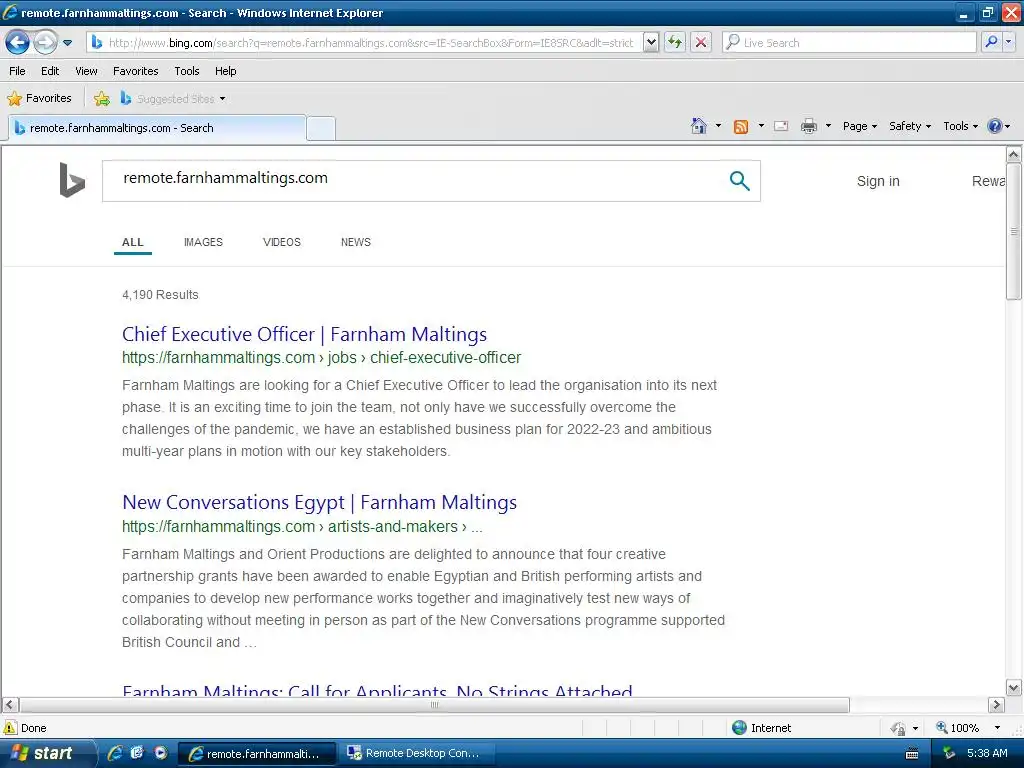Click the horizontal scrollbar right arrow
Image resolution: width=1024 pixels, height=768 pixels.
996,705
